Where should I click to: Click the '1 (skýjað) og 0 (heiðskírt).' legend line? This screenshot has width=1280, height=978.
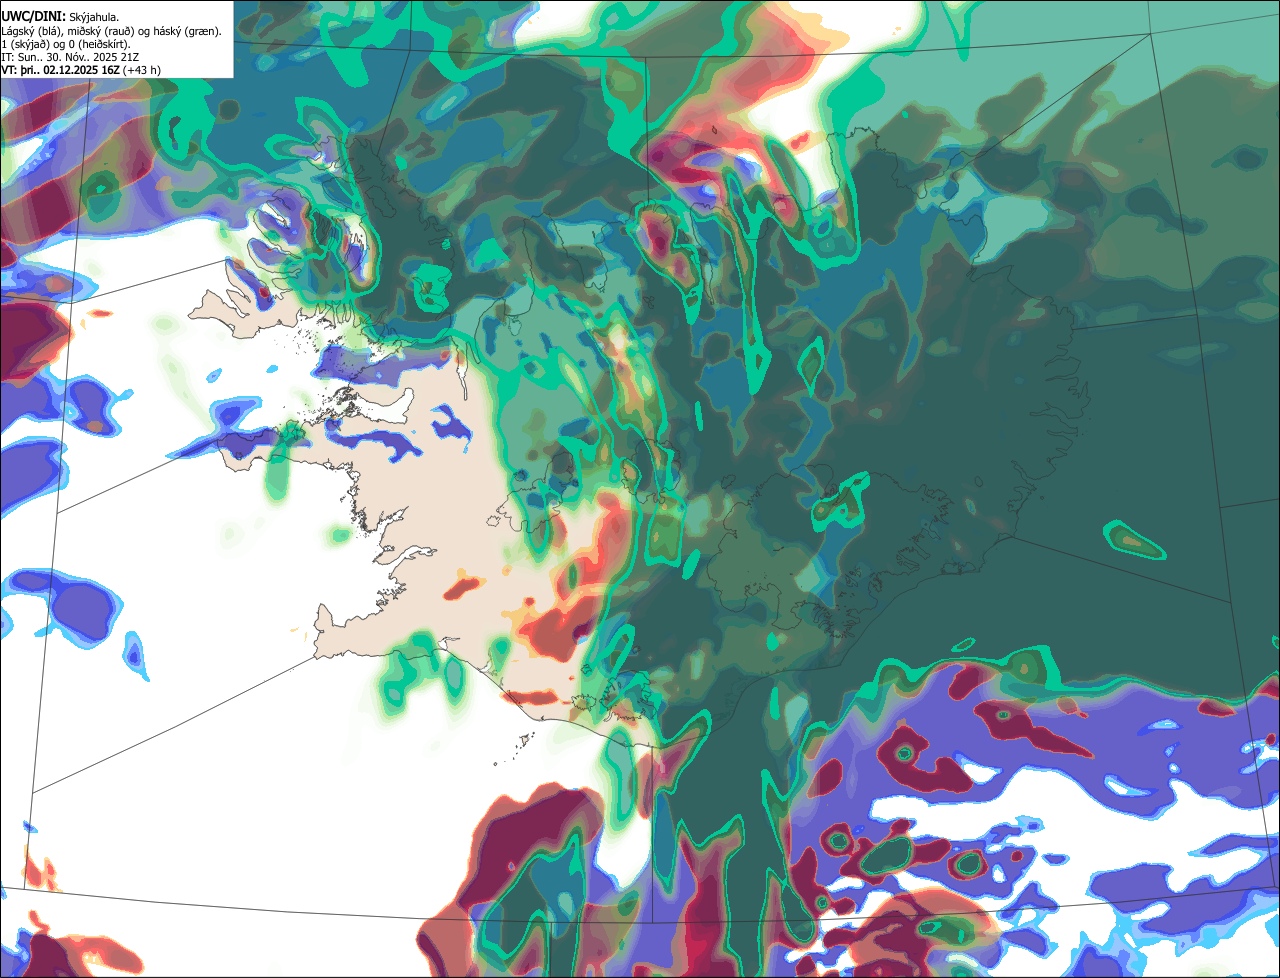[66, 44]
